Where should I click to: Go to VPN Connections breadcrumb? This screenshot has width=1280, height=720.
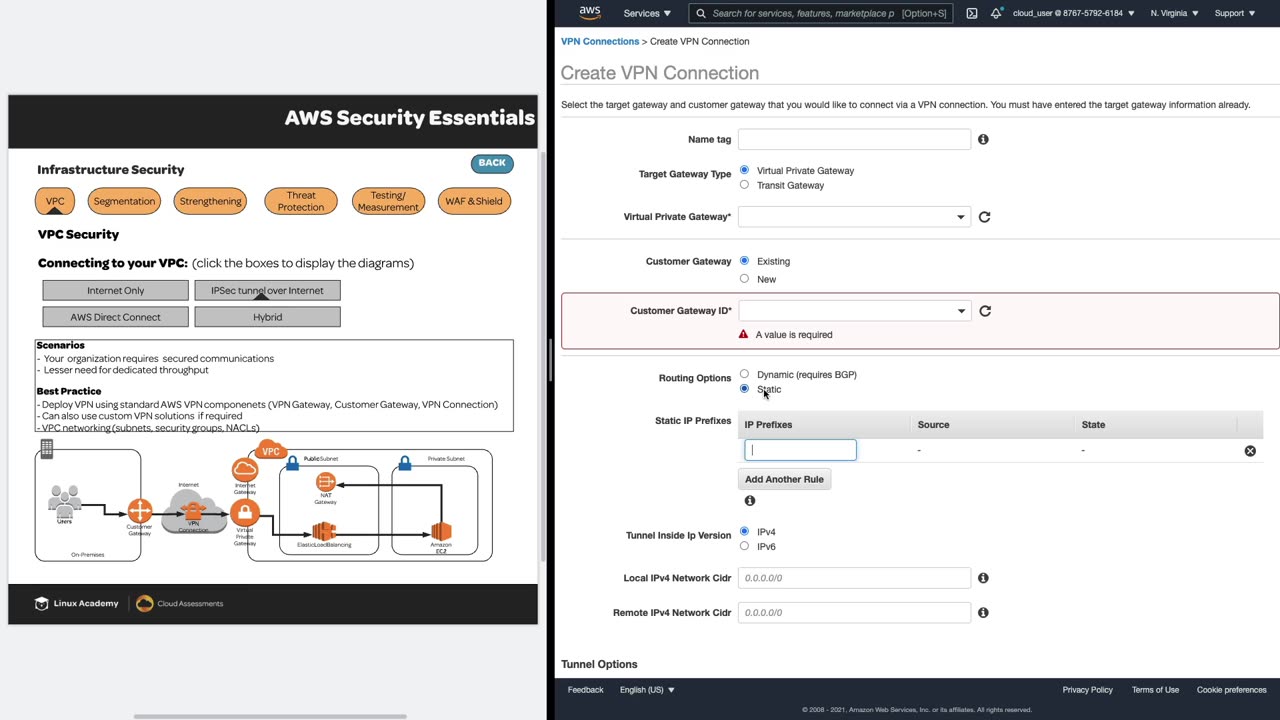tap(600, 41)
